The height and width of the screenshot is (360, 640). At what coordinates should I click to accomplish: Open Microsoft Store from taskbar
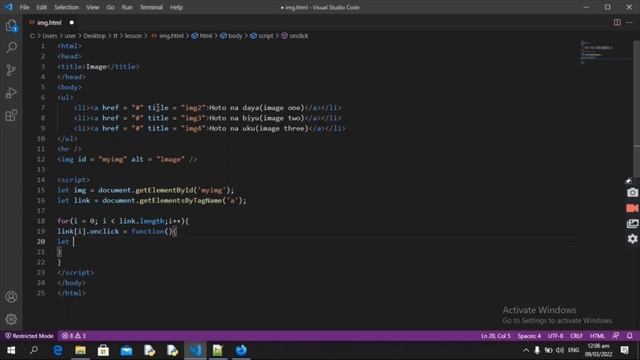click(x=103, y=350)
